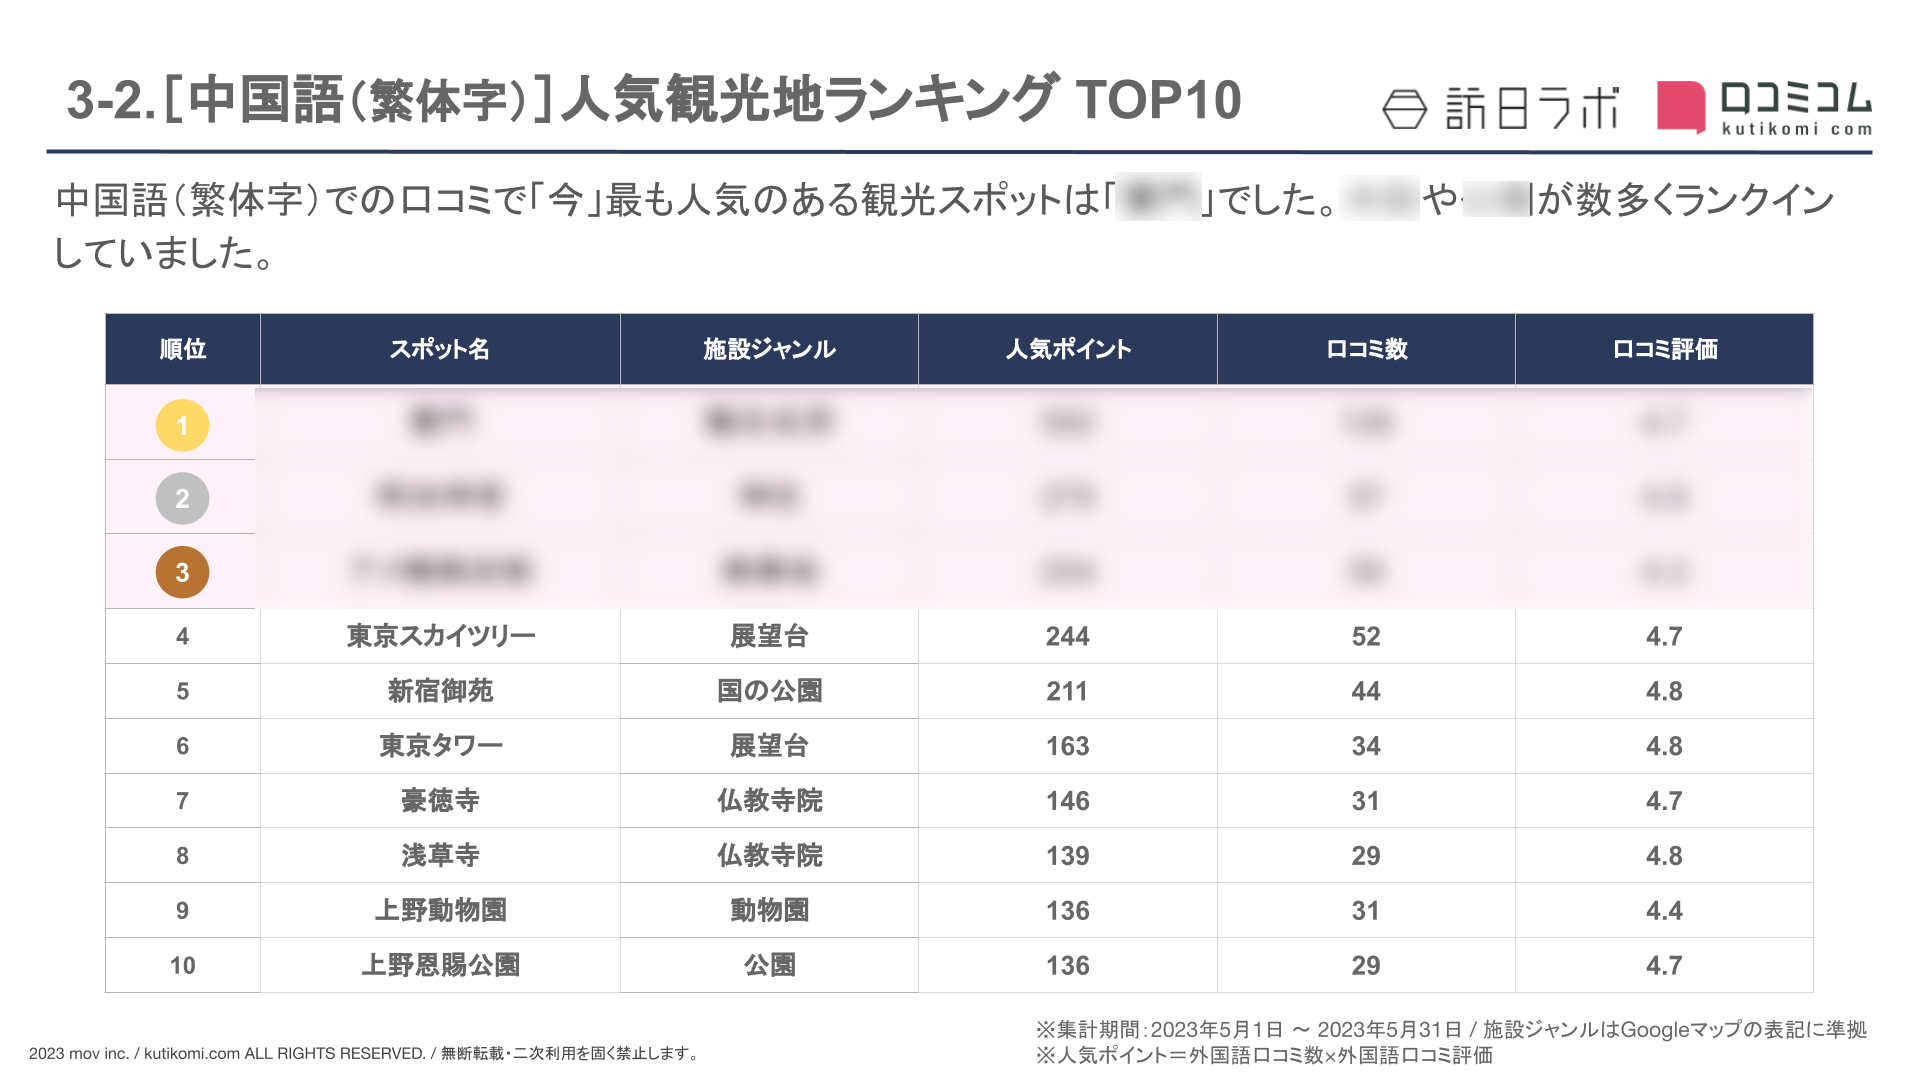1919x1080 pixels.
Task: Click rating 4.8 for 新宿御苑
Action: coord(1664,692)
